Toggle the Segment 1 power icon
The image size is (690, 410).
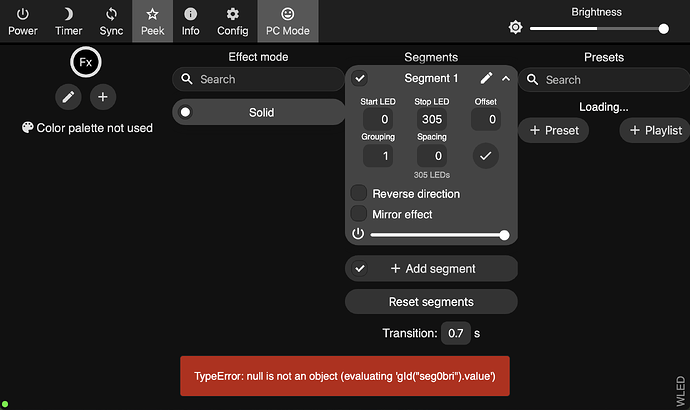[x=358, y=234]
